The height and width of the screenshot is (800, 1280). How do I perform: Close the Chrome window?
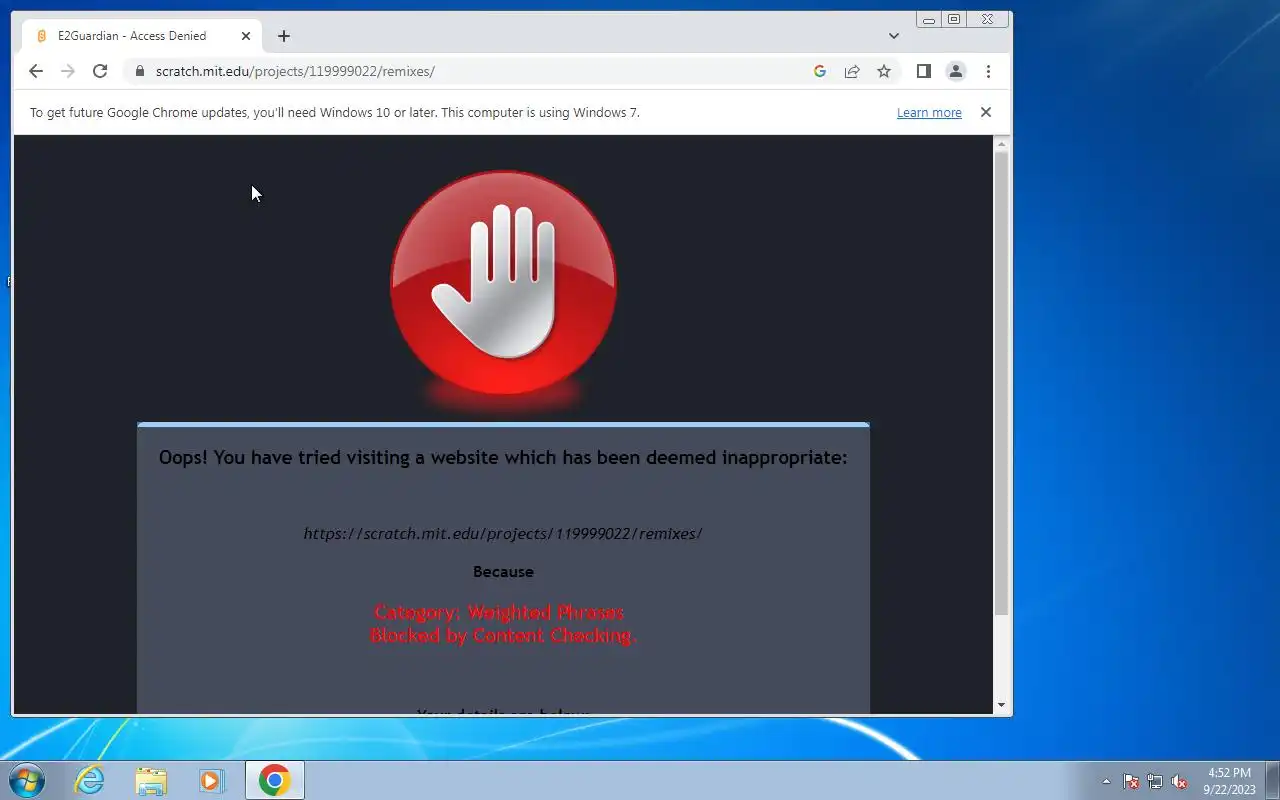988,20
